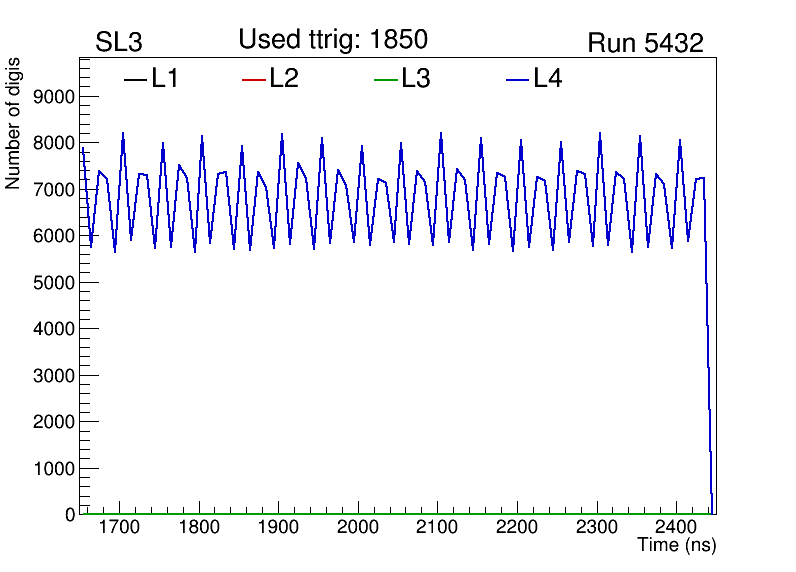Click the blue L4 legend line marker
This screenshot has width=796, height=572.
(517, 80)
